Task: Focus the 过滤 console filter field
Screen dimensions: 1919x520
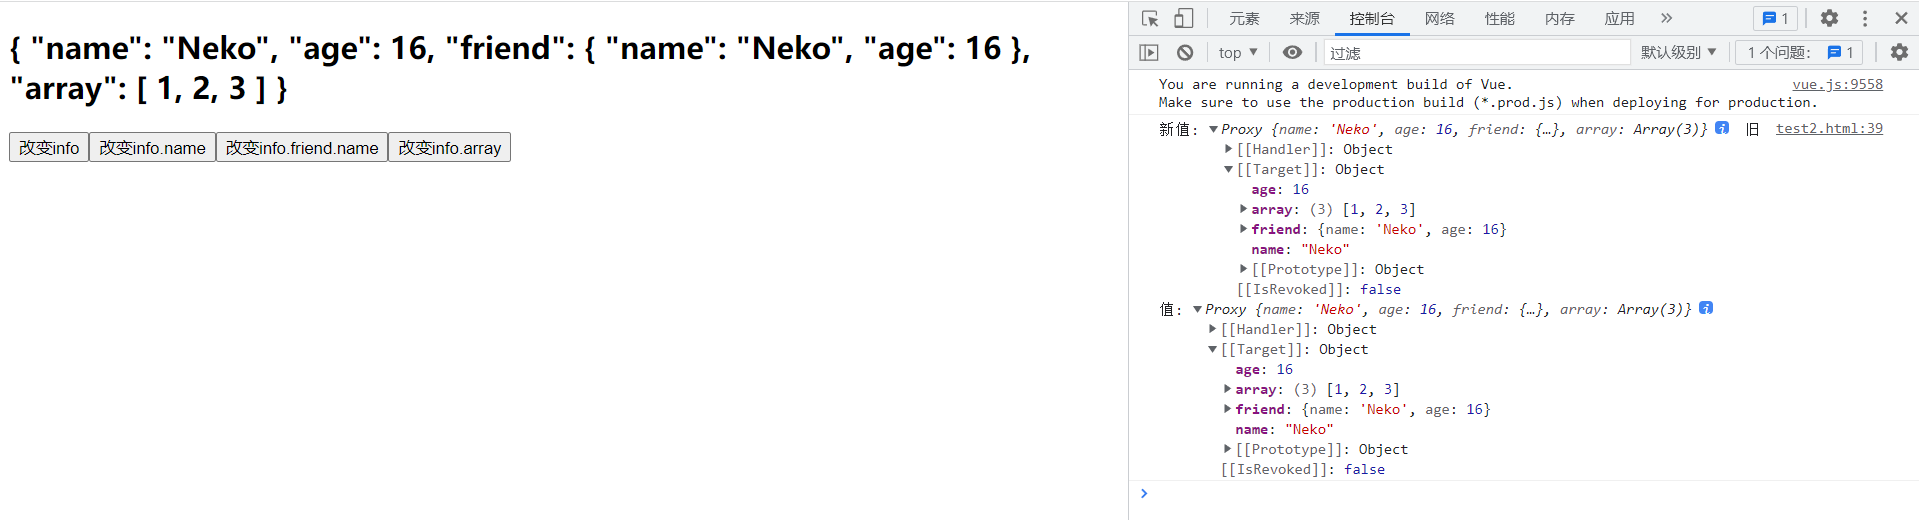Action: point(1476,52)
